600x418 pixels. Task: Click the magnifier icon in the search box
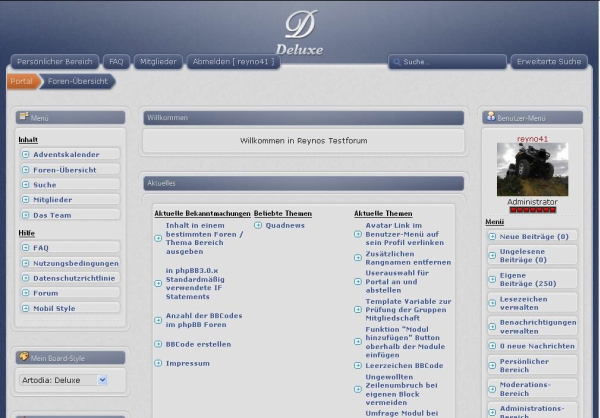pos(397,62)
